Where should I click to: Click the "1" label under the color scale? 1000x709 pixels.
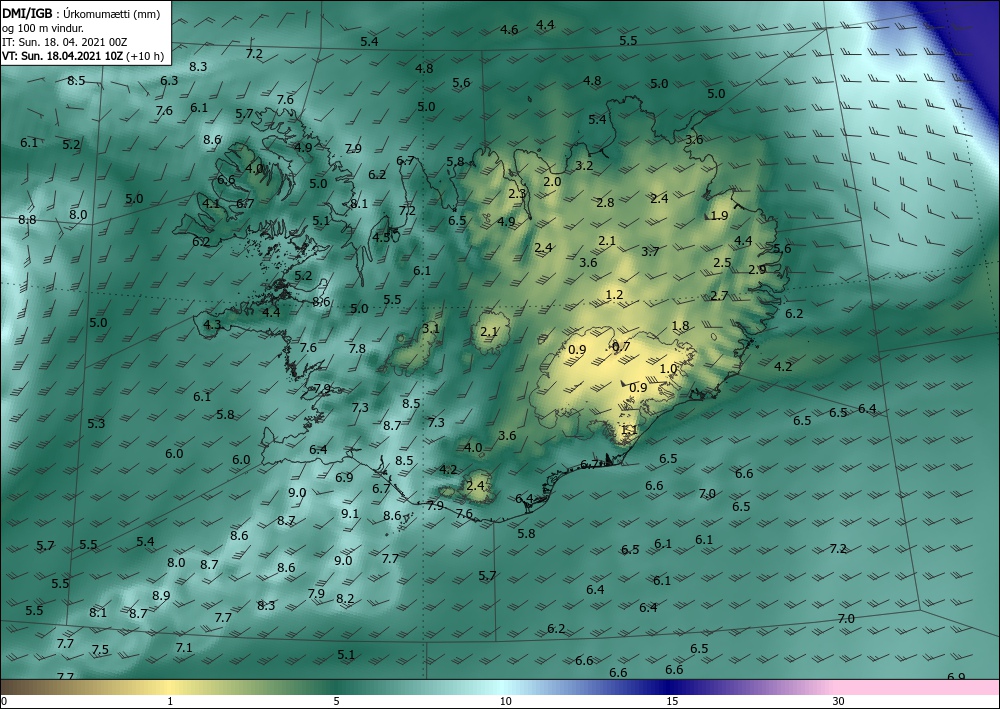click(x=170, y=701)
